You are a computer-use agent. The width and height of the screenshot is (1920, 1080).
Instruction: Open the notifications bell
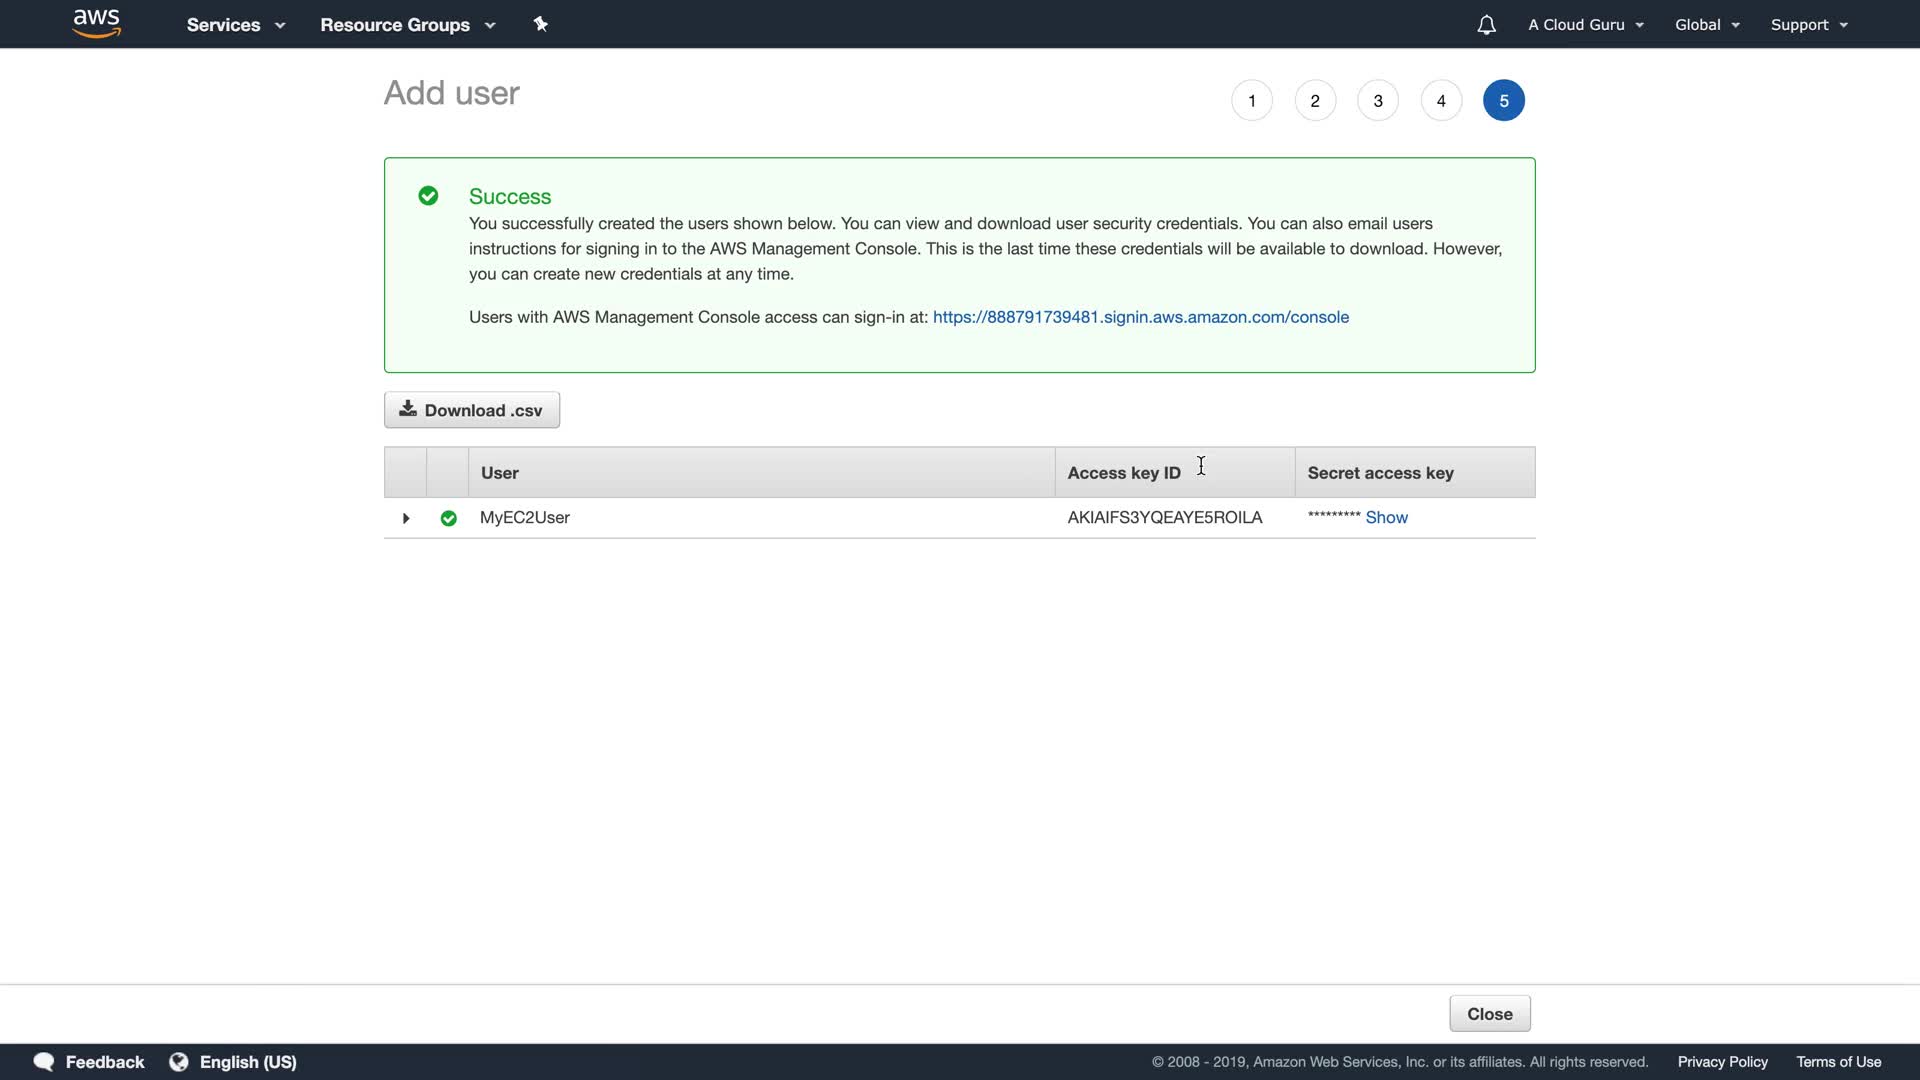[x=1486, y=25]
